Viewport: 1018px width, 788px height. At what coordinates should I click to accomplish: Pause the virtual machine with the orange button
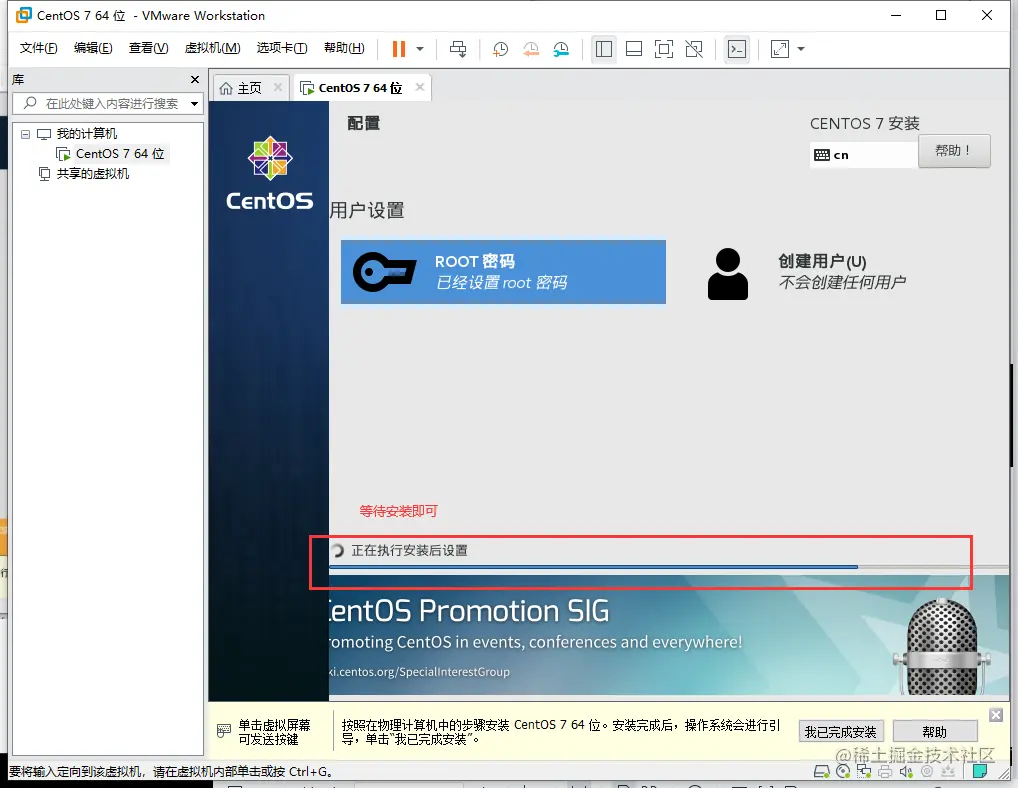399,49
